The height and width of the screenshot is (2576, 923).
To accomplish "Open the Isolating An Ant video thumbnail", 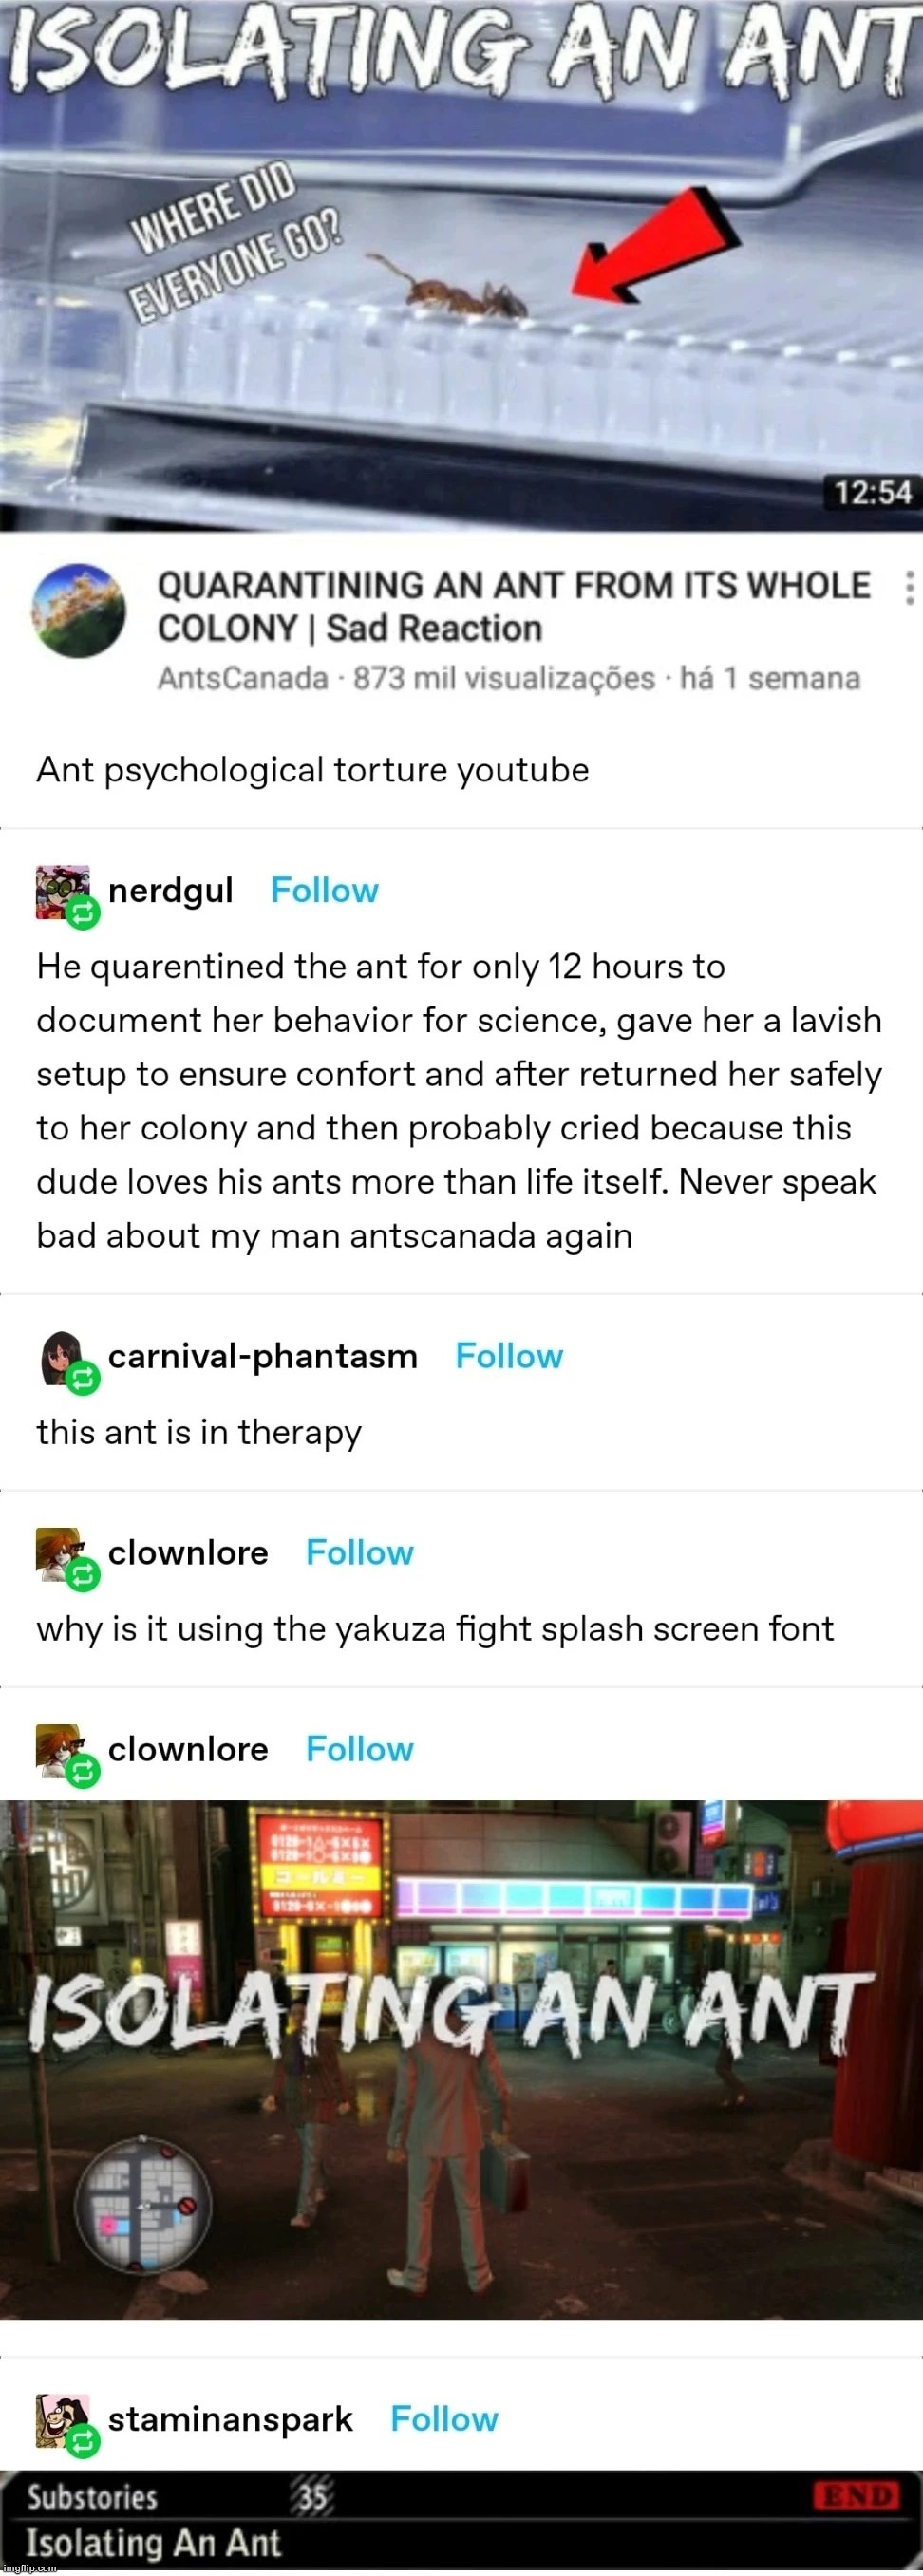I will (461, 265).
